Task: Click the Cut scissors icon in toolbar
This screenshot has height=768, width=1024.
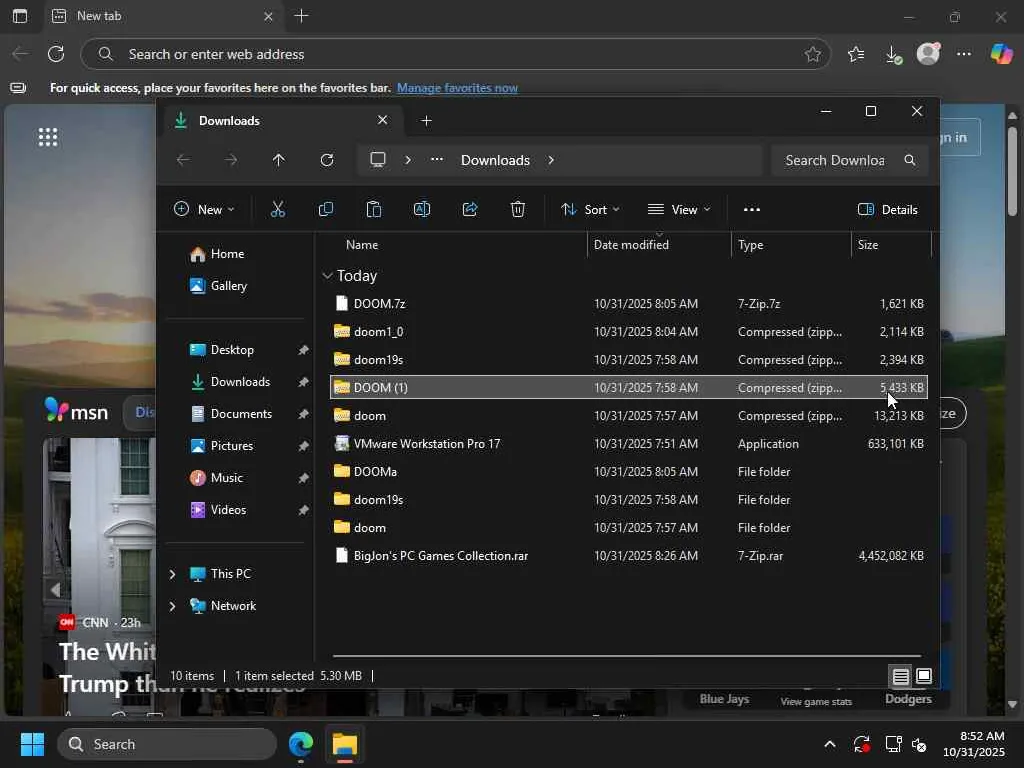Action: 278,209
